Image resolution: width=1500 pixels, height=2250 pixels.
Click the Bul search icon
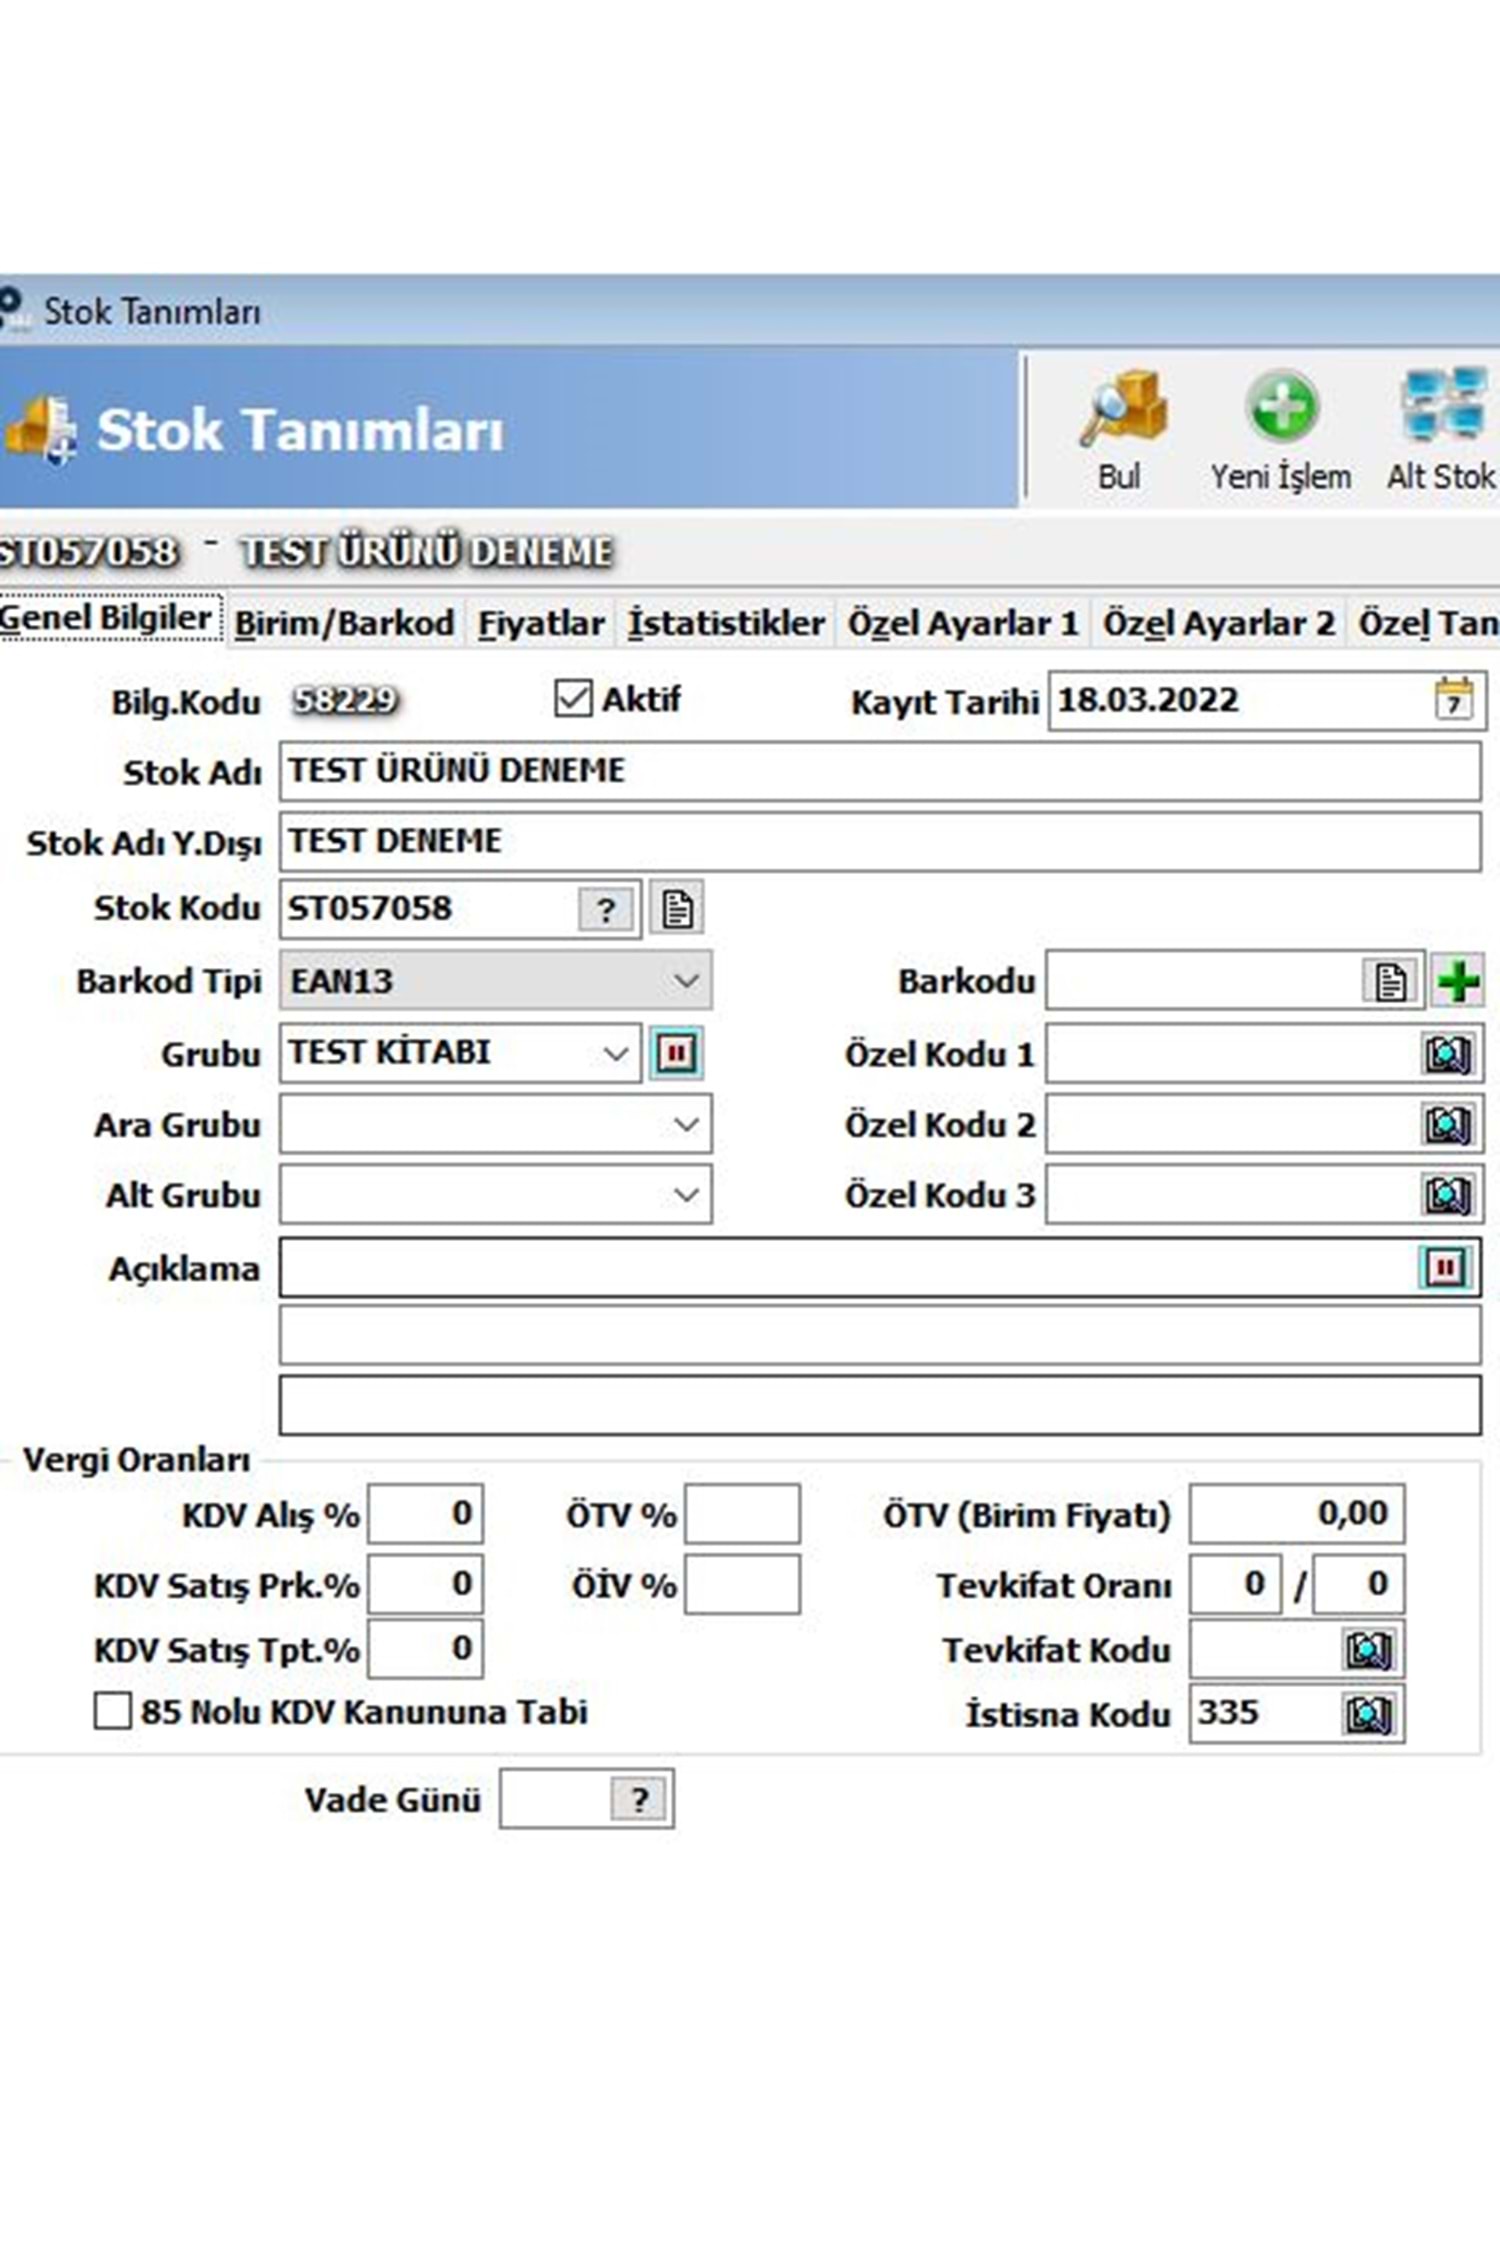(x=1121, y=410)
